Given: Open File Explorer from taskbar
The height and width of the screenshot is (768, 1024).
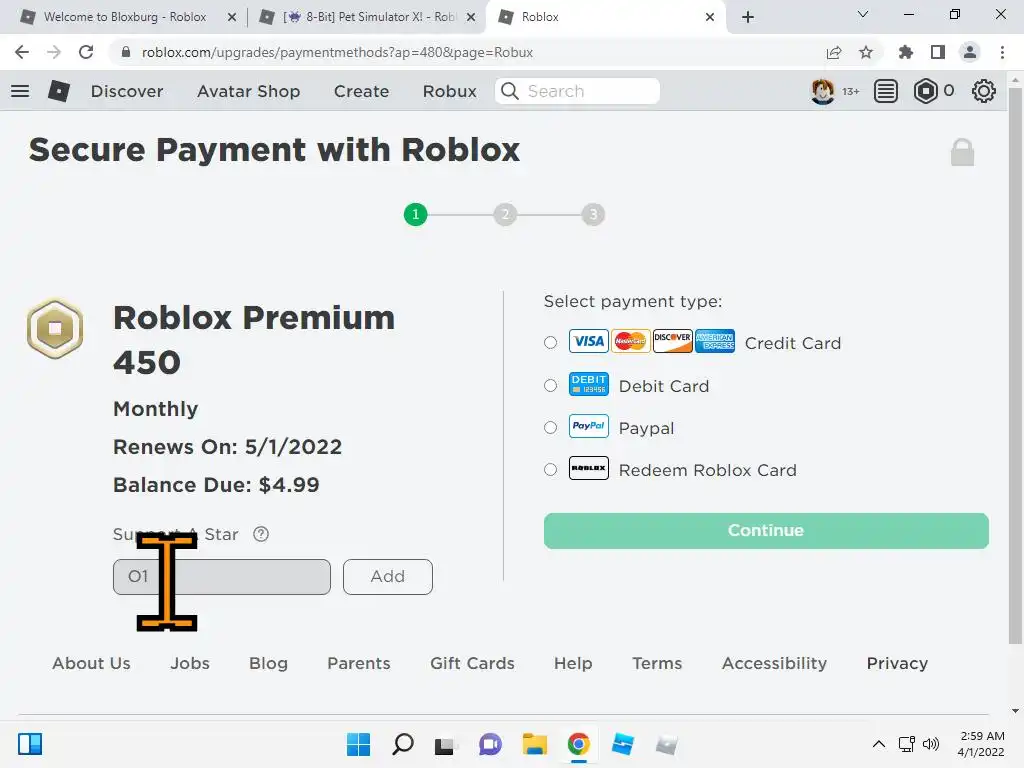Looking at the screenshot, I should (534, 744).
